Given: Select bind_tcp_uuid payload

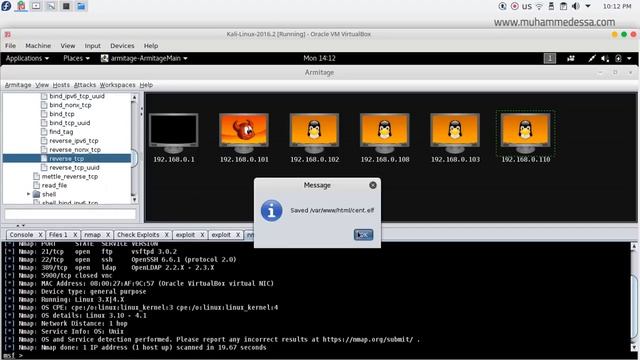Looking at the screenshot, I should click(x=69, y=123).
